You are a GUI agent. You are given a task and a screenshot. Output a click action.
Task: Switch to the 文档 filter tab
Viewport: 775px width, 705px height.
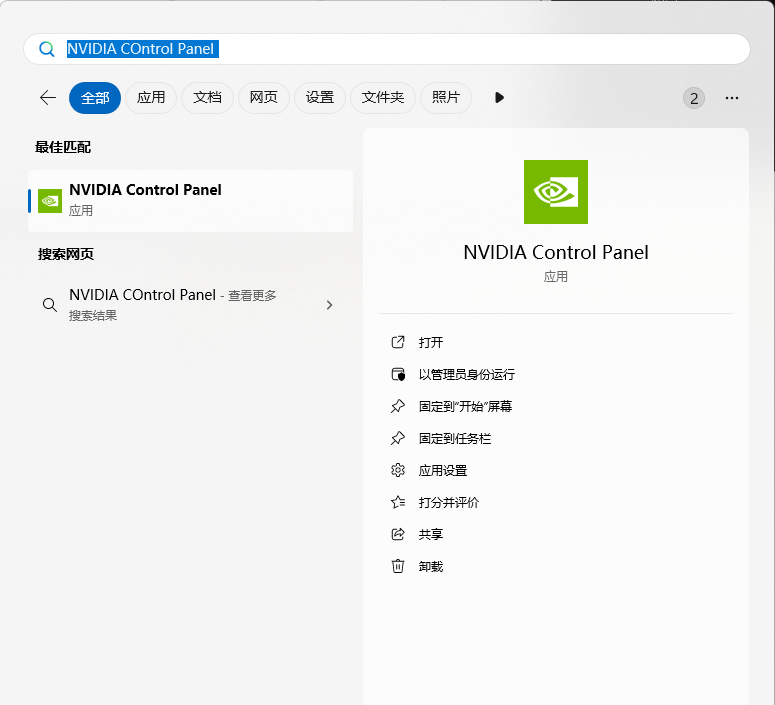208,98
